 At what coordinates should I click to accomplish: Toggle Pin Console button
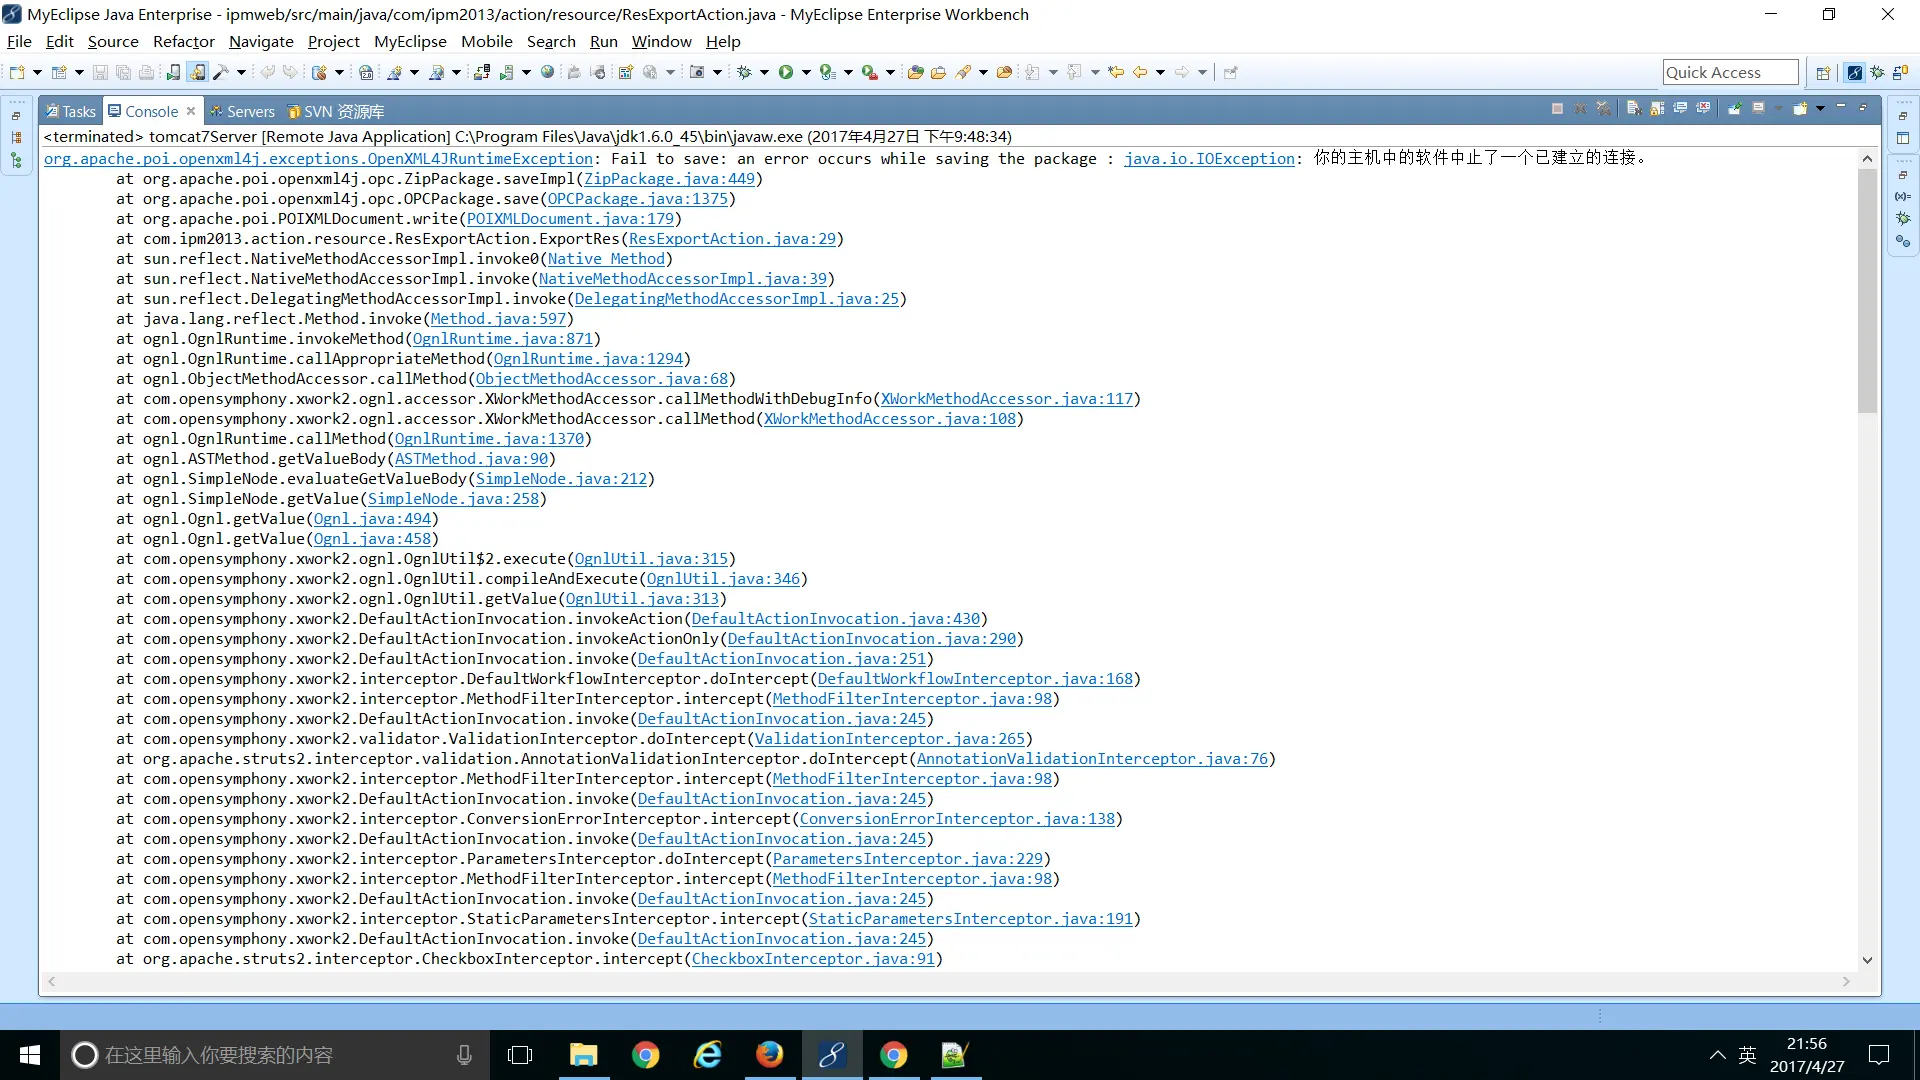tap(1735, 108)
